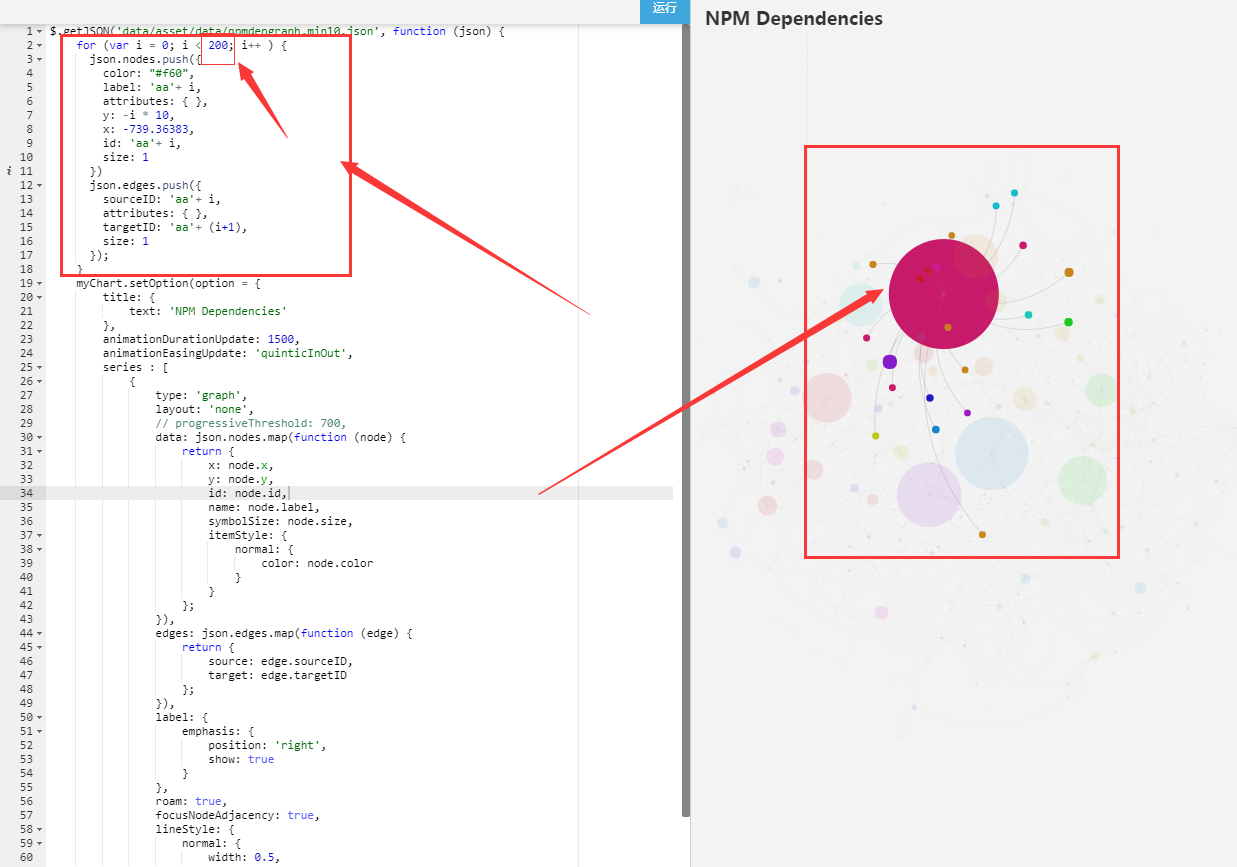Fold the edges map function at line 44
The width and height of the screenshot is (1237, 867).
coord(39,633)
